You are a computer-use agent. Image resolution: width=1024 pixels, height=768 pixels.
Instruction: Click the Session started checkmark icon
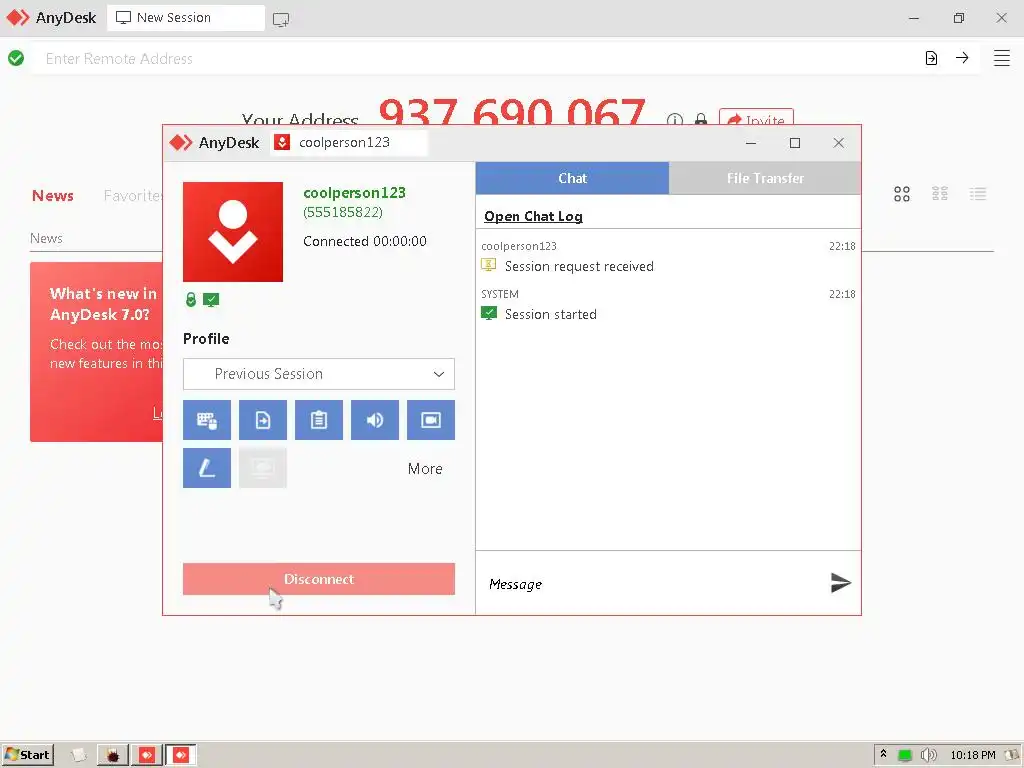(488, 313)
